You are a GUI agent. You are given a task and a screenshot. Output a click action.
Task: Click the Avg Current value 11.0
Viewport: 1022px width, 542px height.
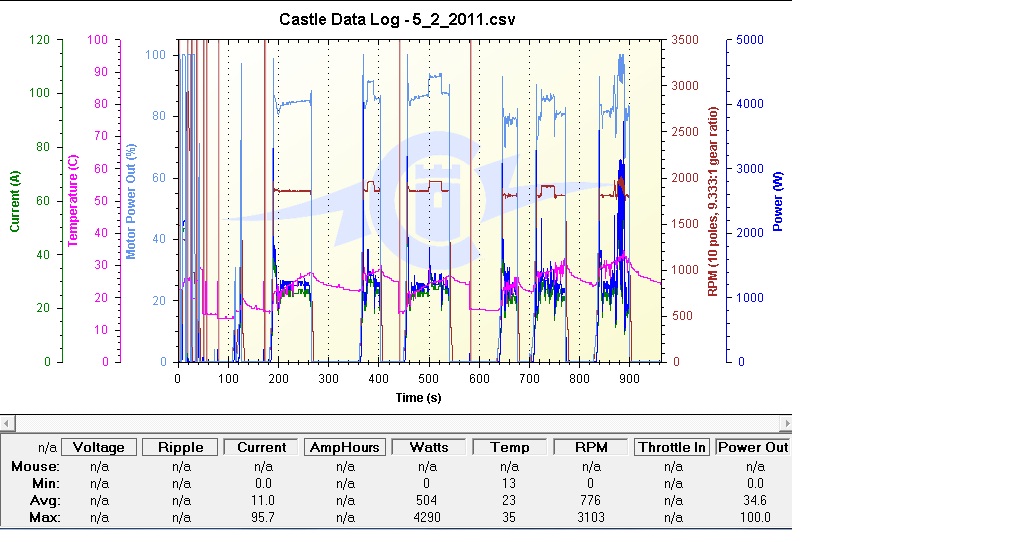coord(263,500)
